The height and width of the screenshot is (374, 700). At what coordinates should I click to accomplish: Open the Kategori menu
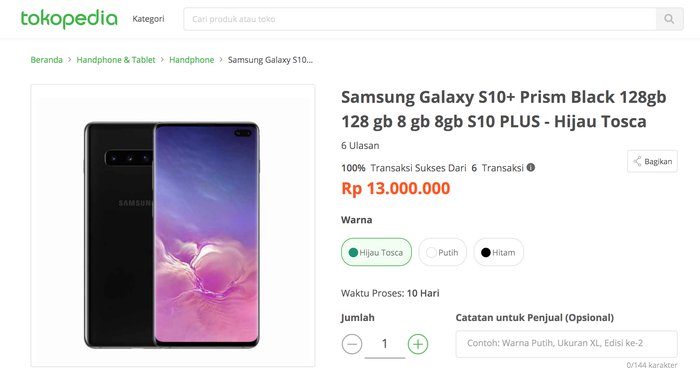pos(148,19)
